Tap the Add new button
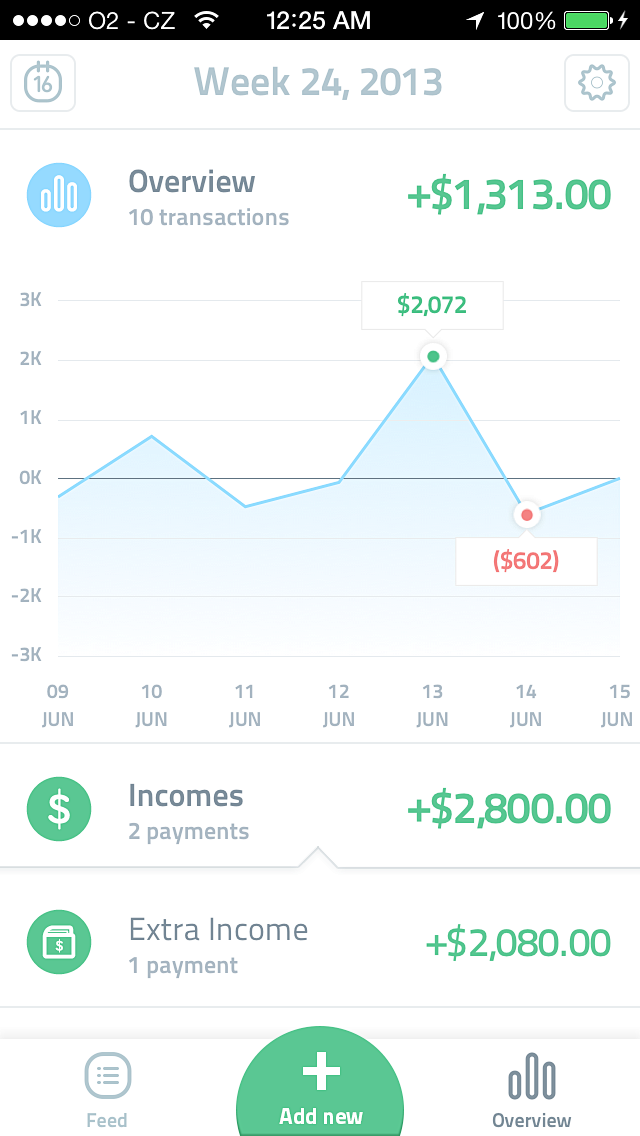This screenshot has height=1136, width=640. click(320, 1083)
